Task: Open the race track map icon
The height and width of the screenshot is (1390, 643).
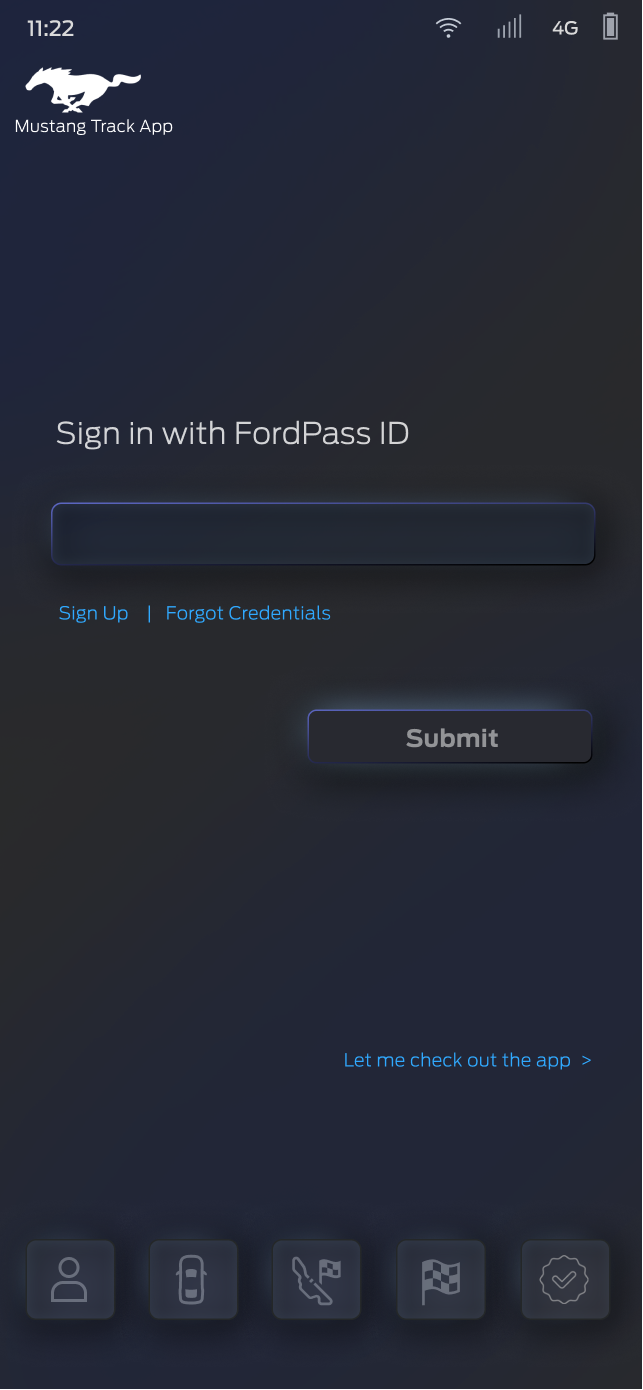Action: (316, 1279)
